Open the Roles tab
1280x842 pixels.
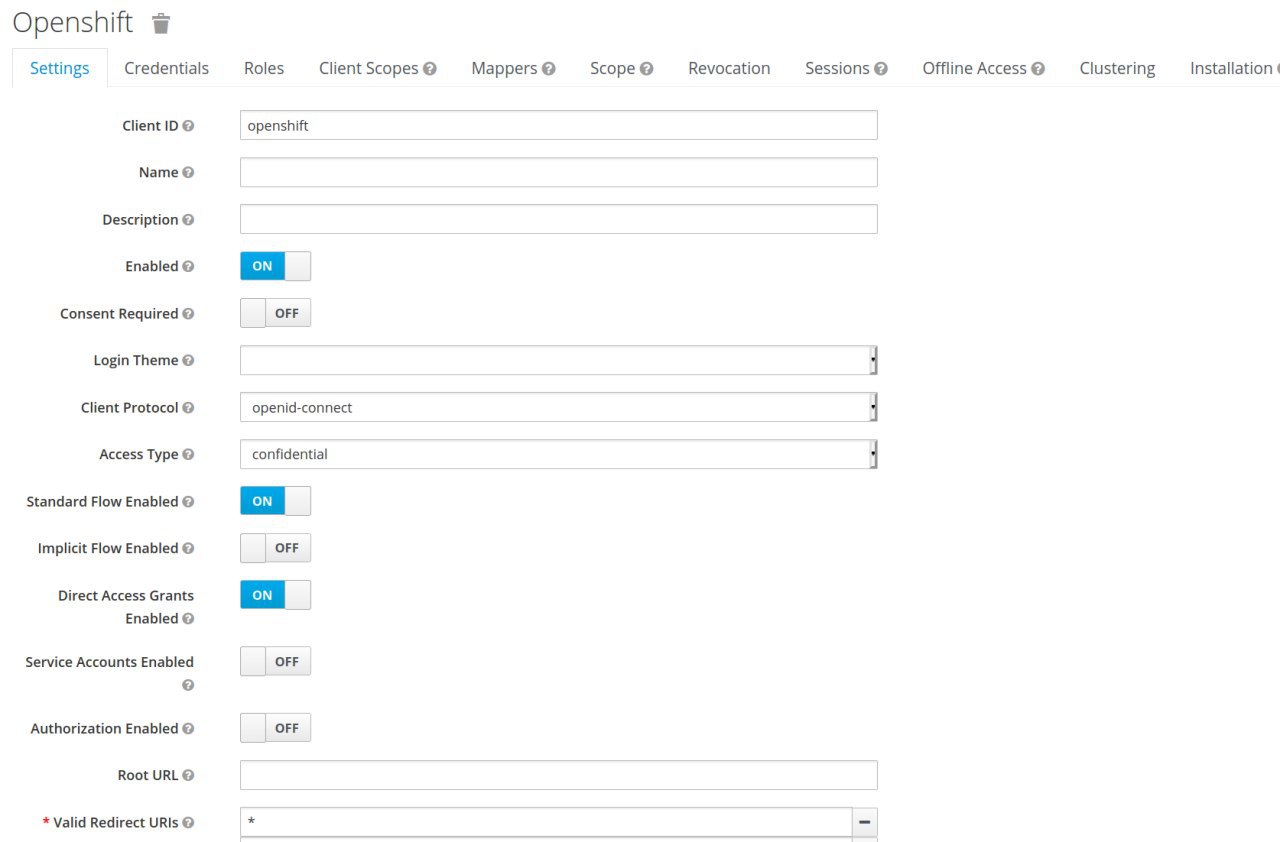[264, 68]
